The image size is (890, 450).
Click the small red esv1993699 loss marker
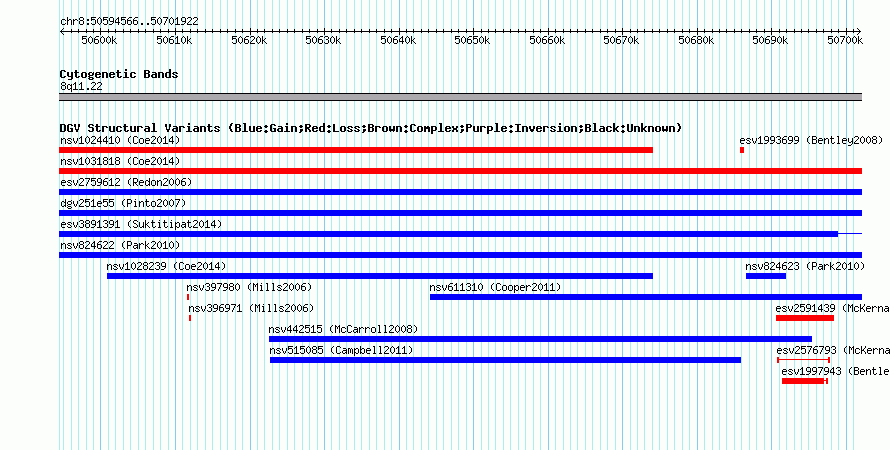(742, 150)
